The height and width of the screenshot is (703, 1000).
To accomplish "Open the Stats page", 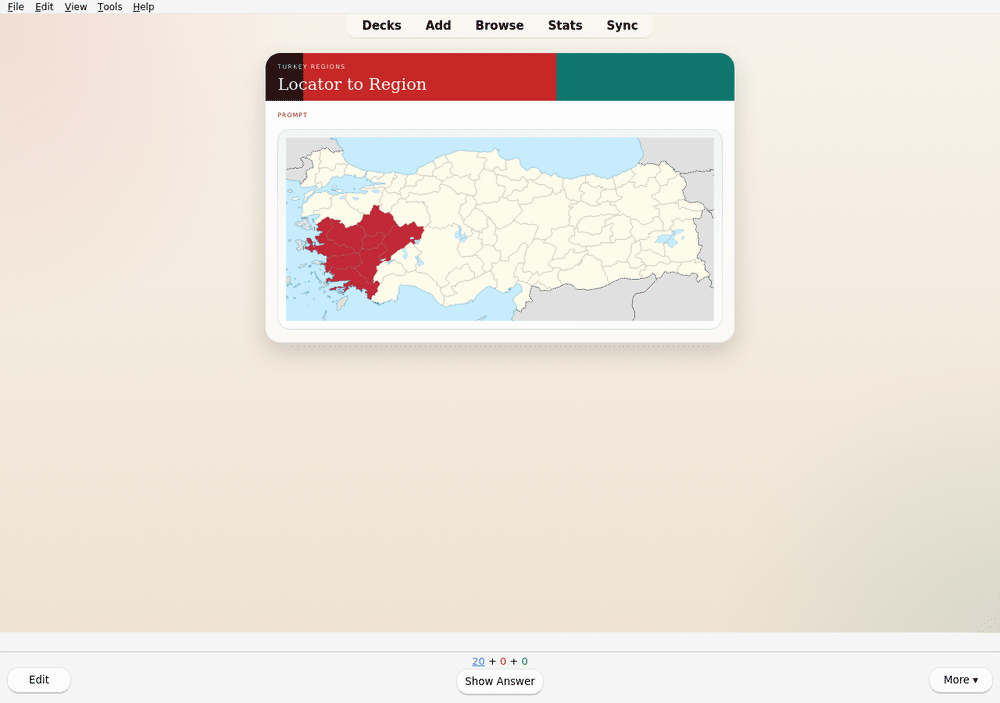I will (x=565, y=26).
